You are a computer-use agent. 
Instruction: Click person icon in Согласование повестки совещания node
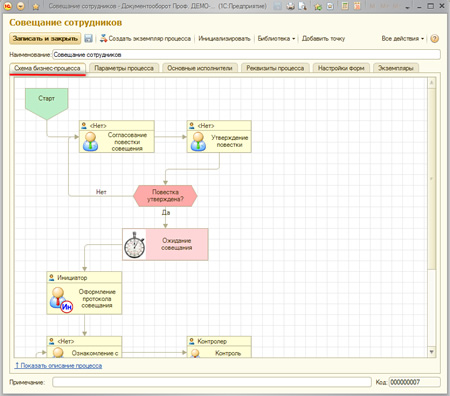(90, 142)
